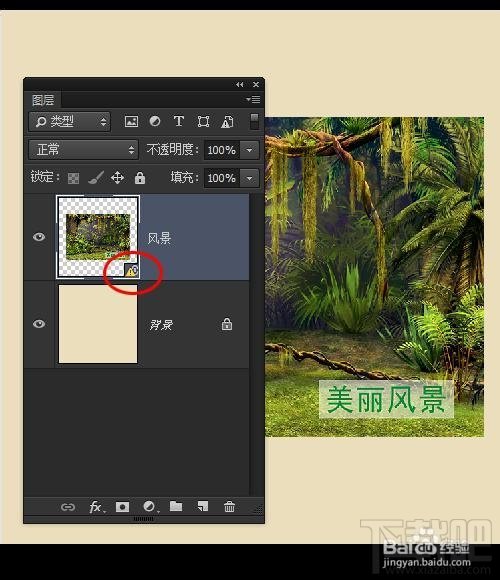The image size is (500, 580).
Task: Open the layers panel flyout menu
Action: (x=253, y=100)
